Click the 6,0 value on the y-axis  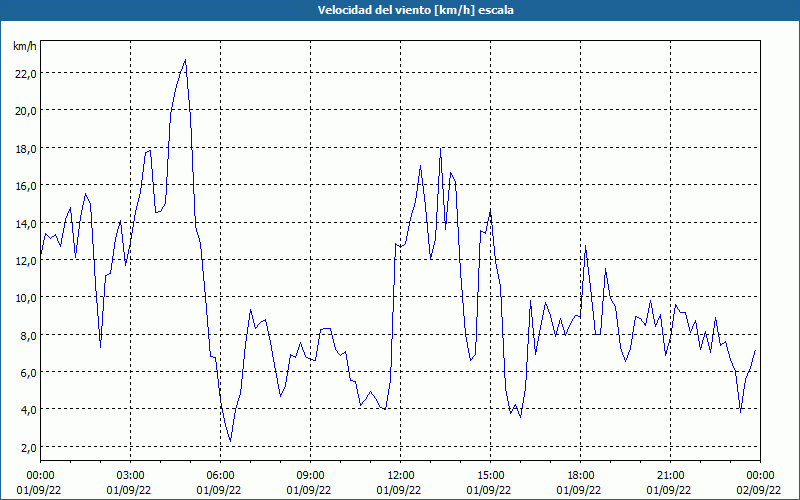click(x=28, y=372)
